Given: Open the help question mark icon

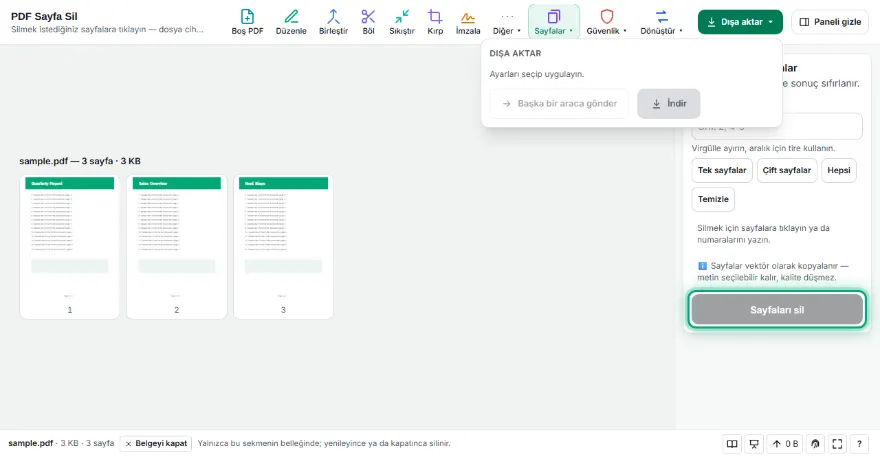Looking at the screenshot, I should tap(859, 444).
